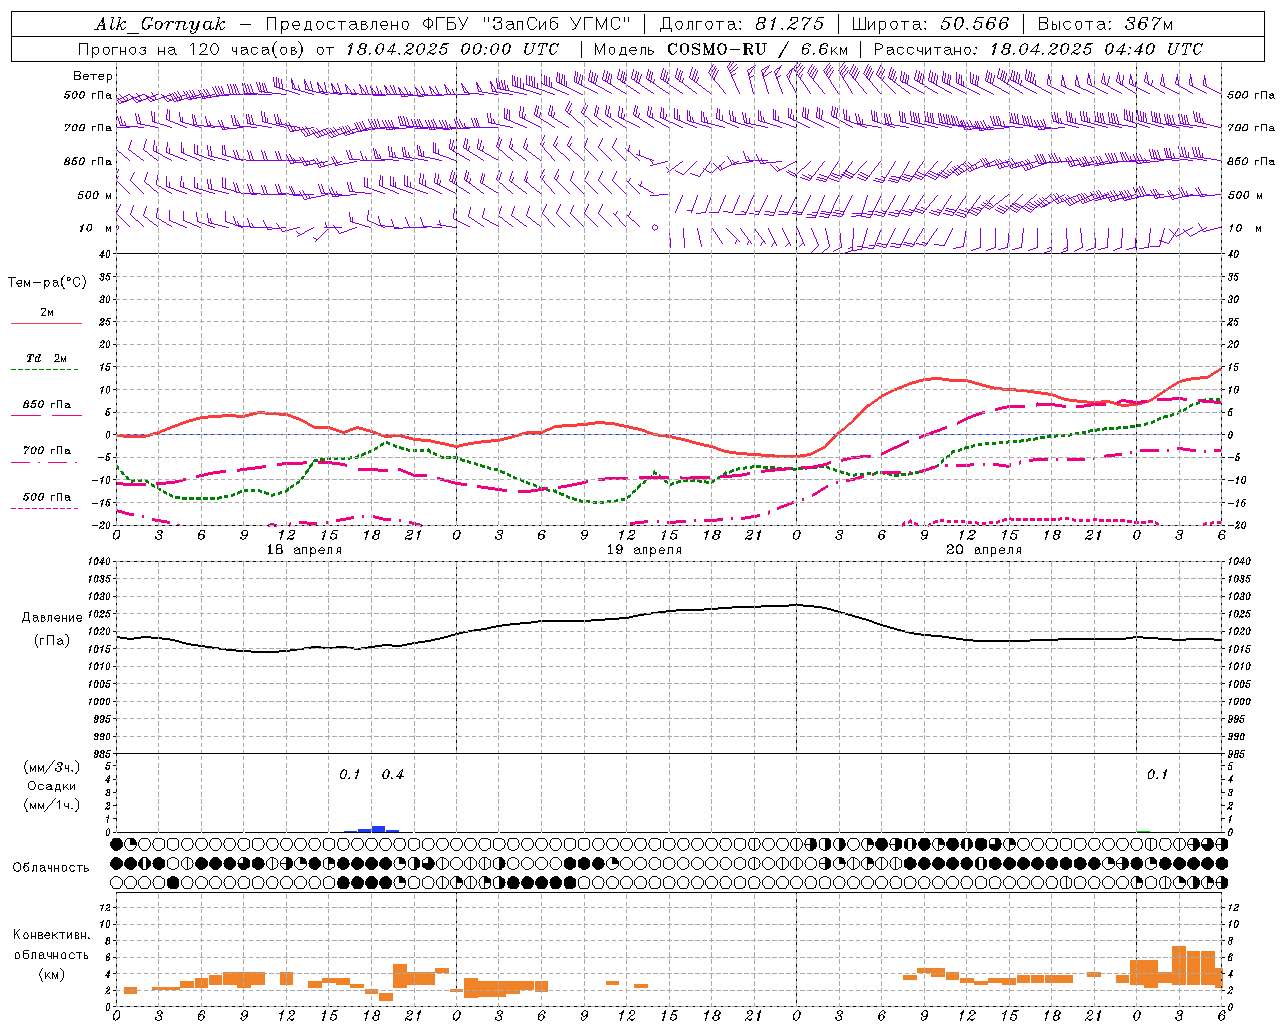Click the 'Широта: 50.566' latitude value
Screen dimensions: 1280x1024
931,24
